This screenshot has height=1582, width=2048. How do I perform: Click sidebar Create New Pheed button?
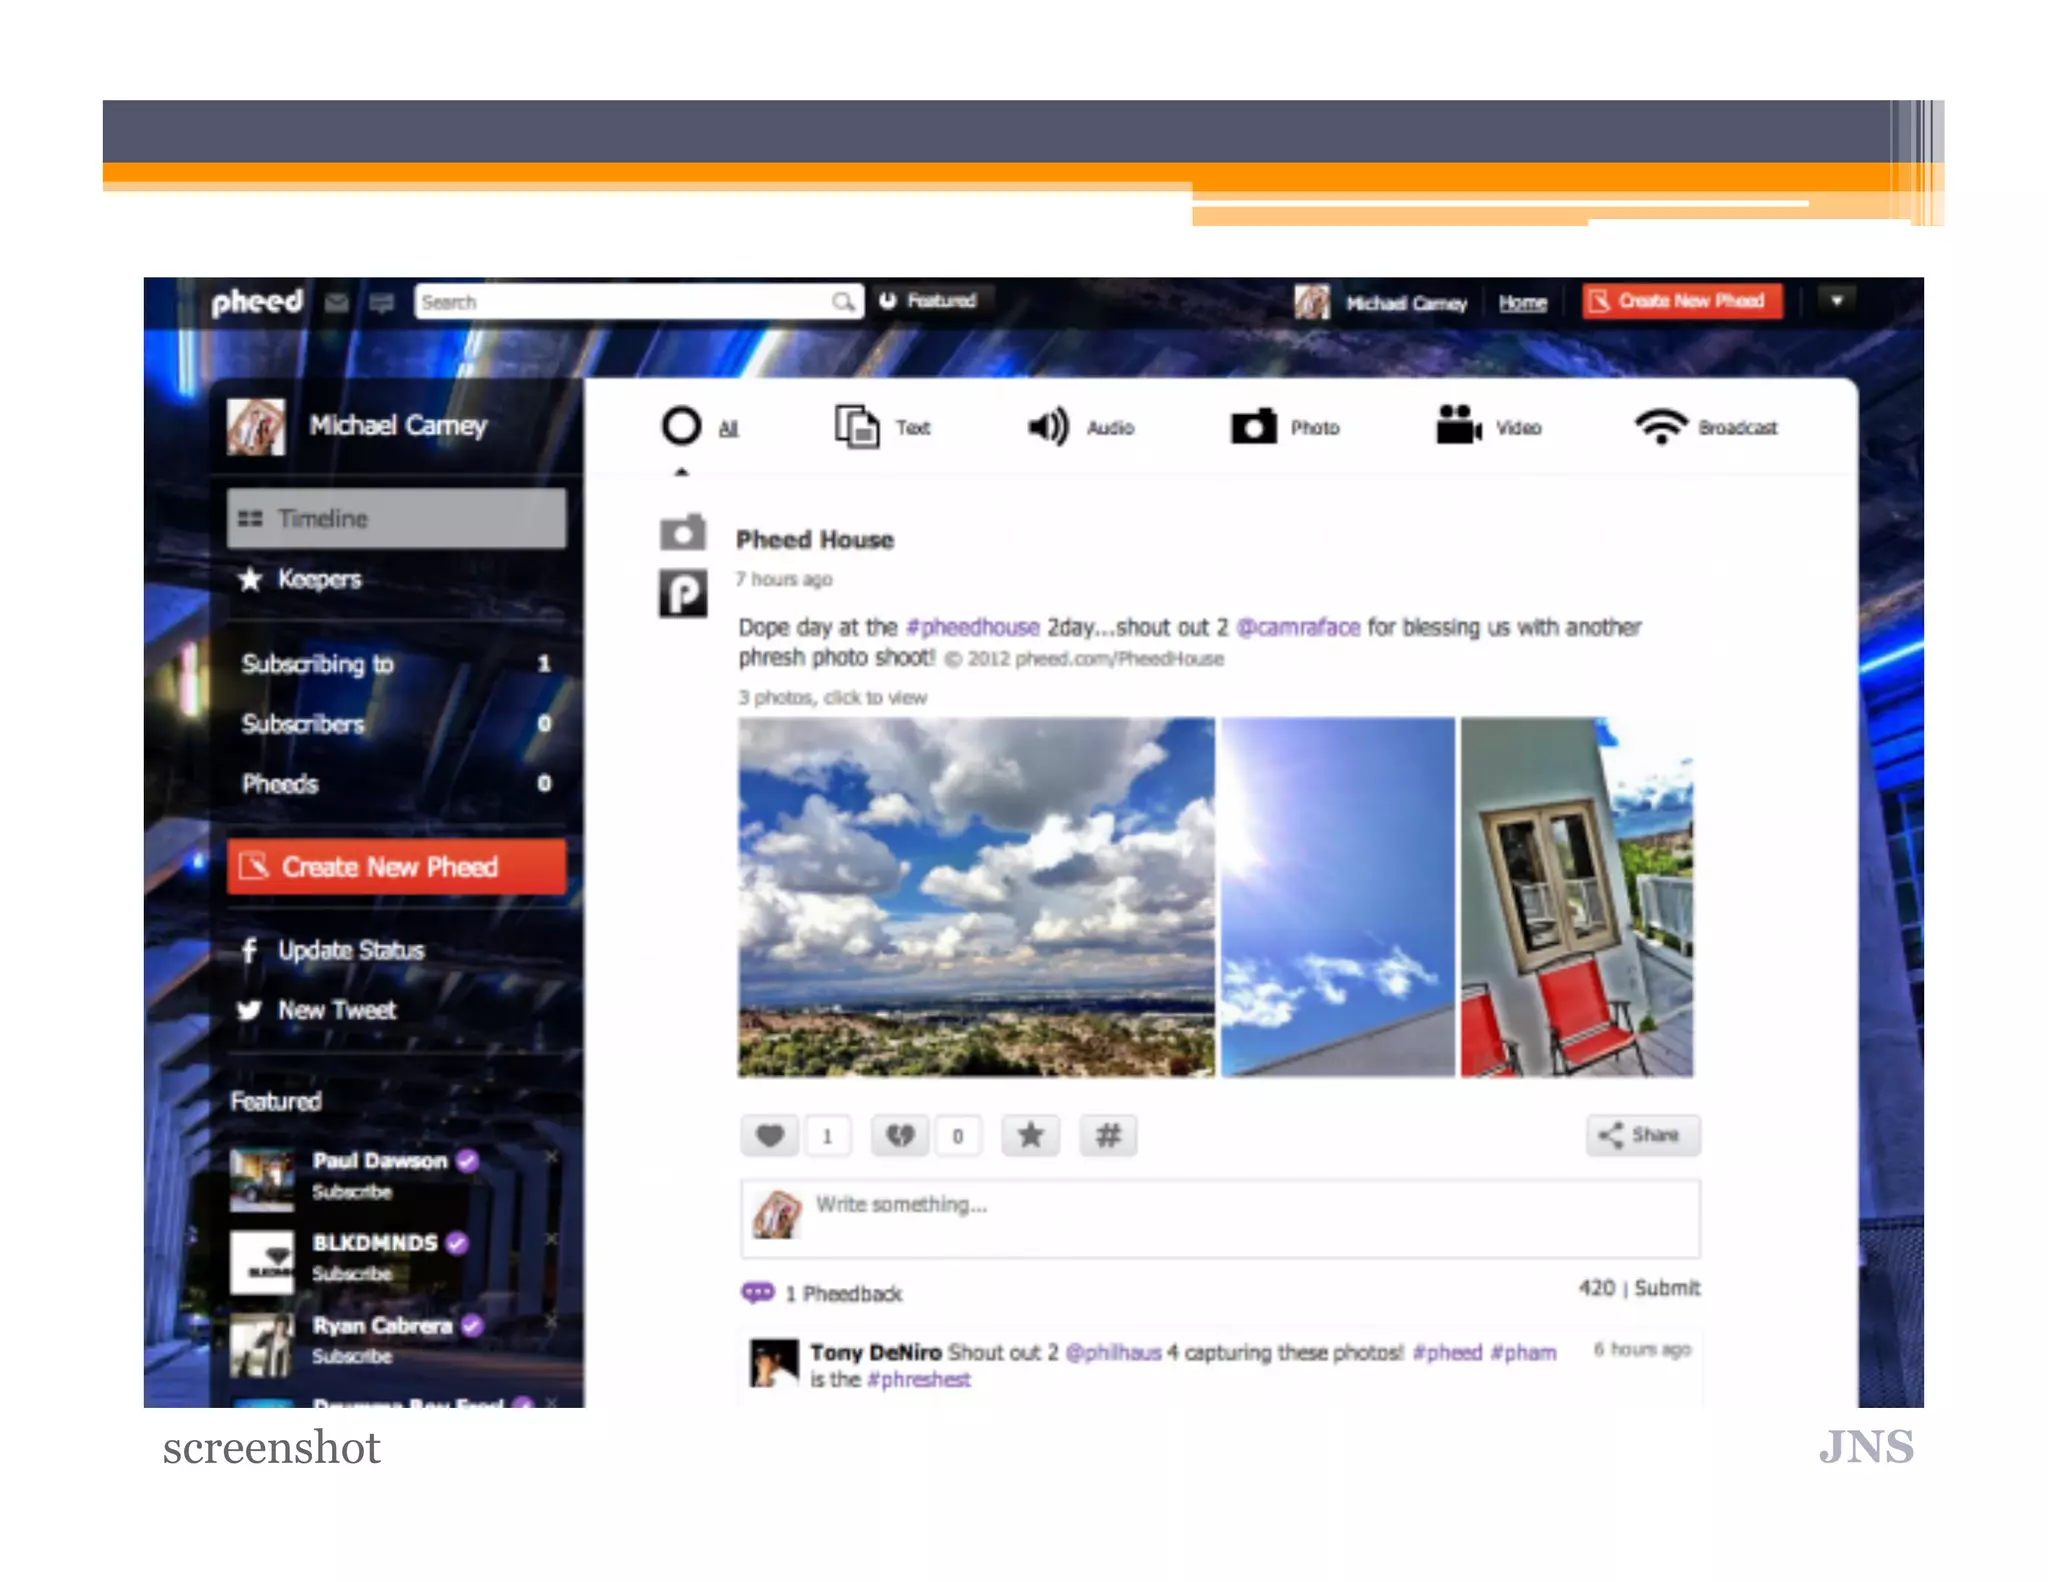pos(396,866)
